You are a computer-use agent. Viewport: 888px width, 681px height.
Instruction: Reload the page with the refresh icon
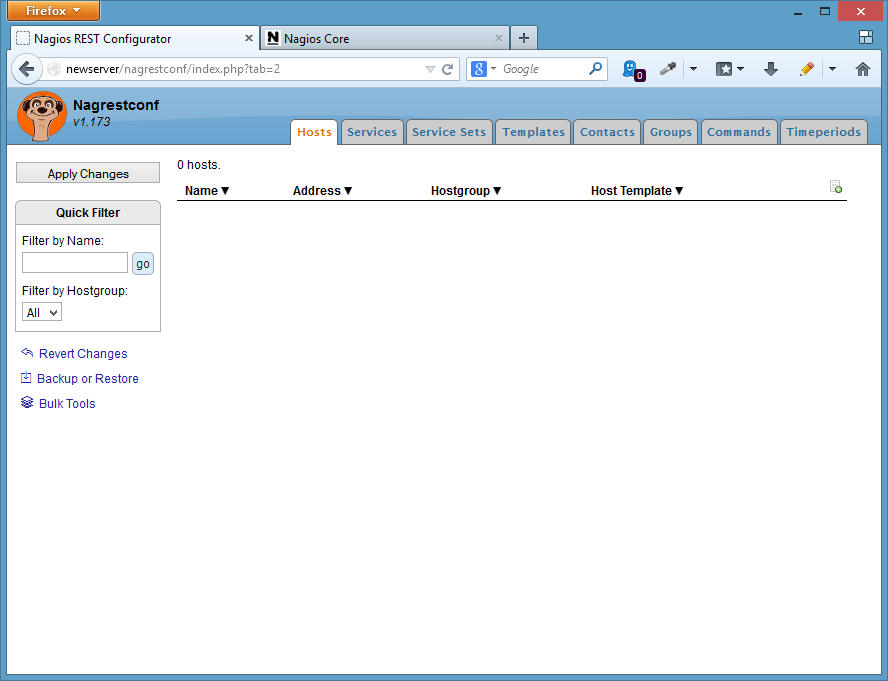coord(447,69)
